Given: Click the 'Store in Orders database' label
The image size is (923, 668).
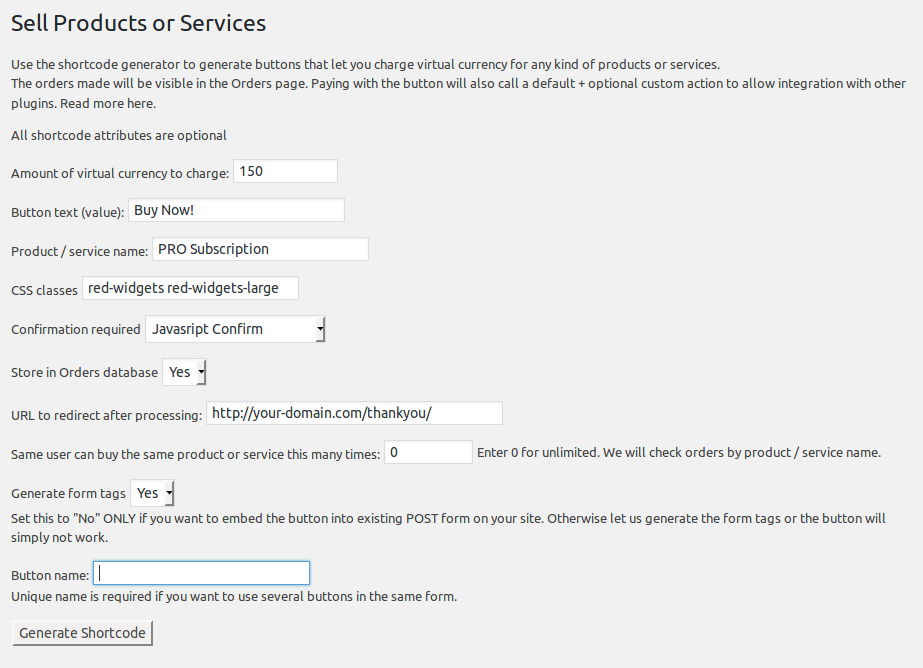Looking at the screenshot, I should [x=85, y=373].
